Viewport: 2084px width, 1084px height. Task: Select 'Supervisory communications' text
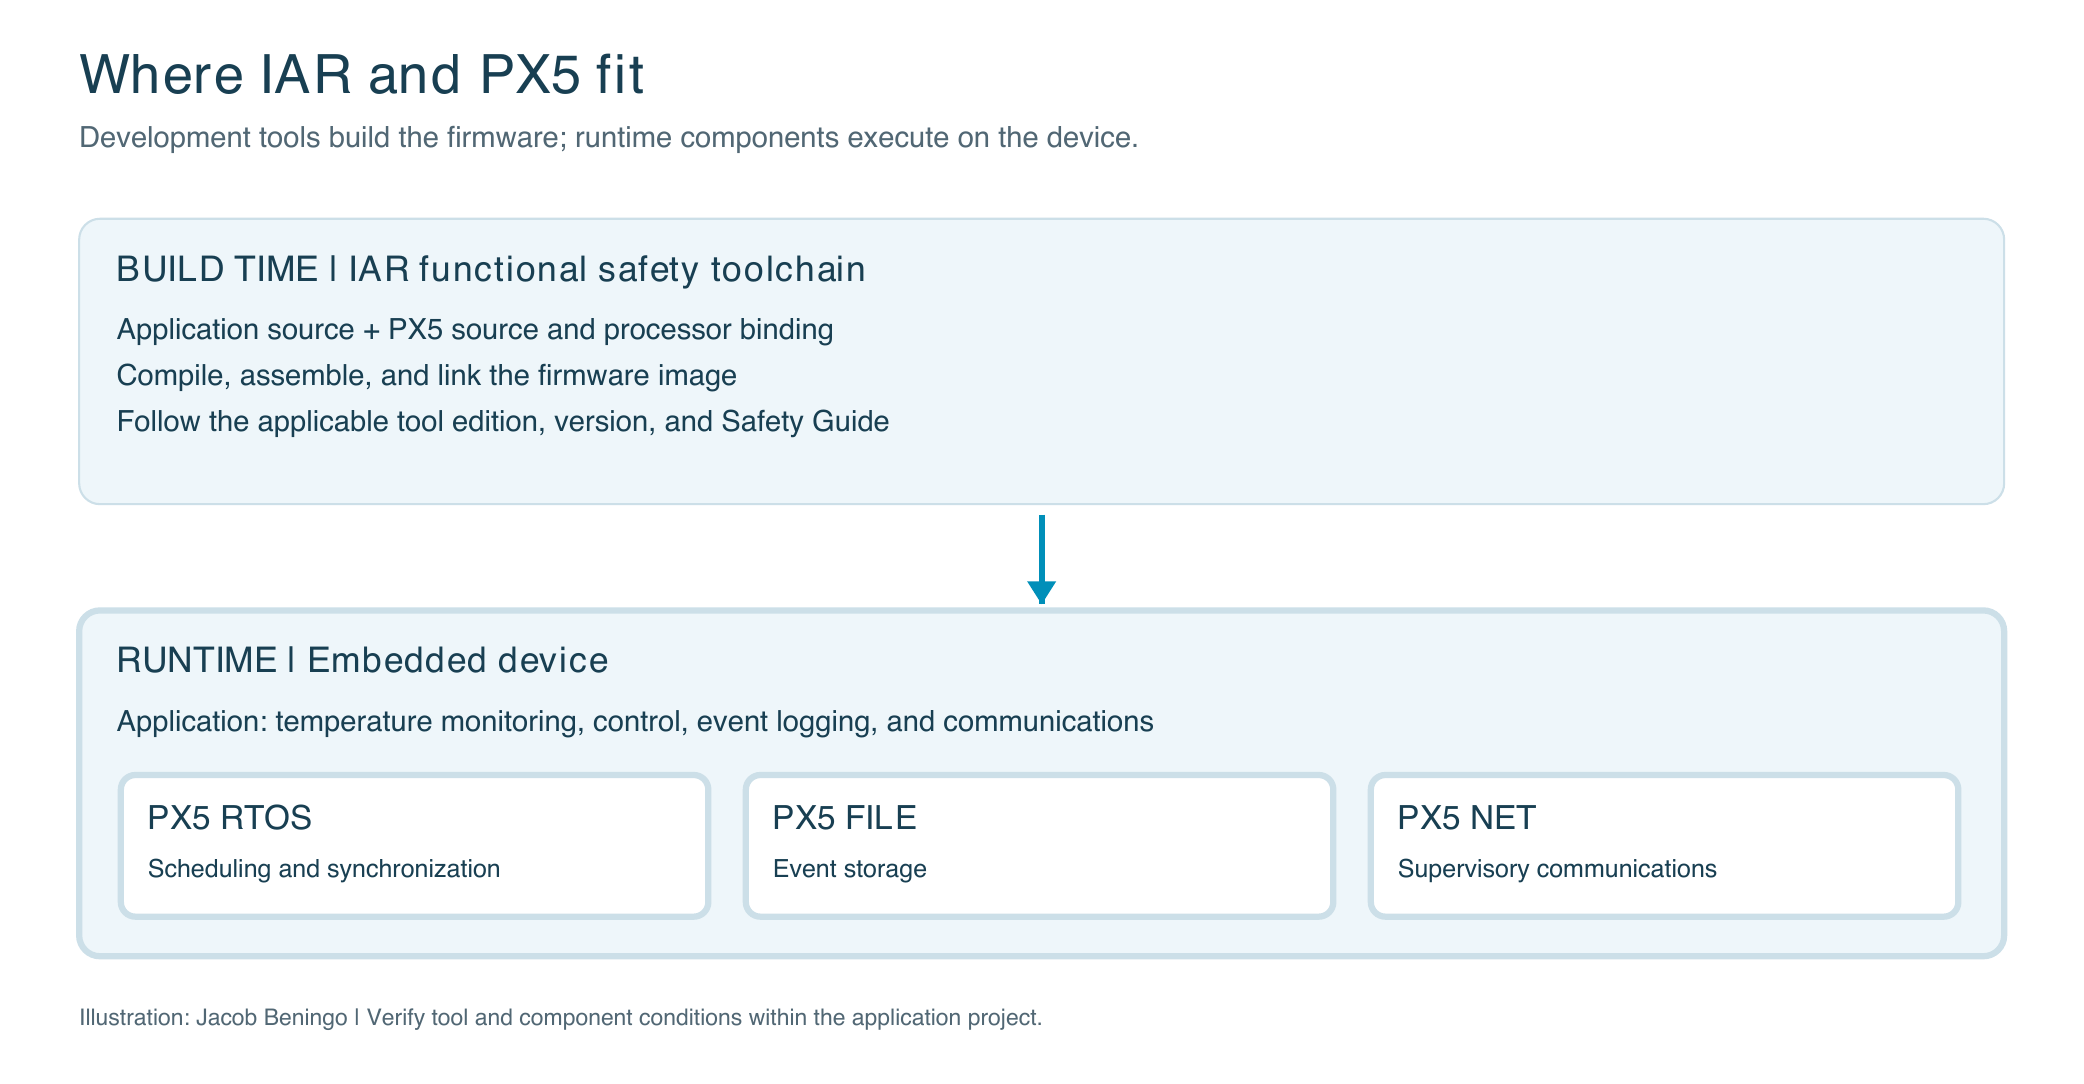(1557, 868)
